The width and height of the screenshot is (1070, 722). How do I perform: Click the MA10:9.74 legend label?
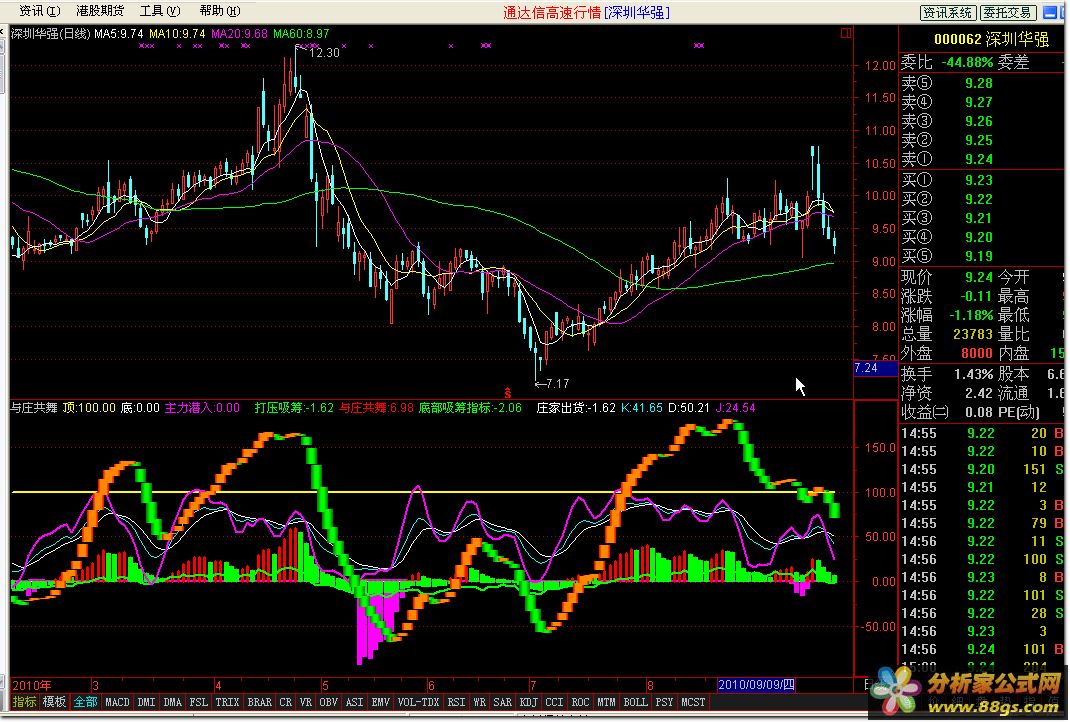[x=177, y=33]
